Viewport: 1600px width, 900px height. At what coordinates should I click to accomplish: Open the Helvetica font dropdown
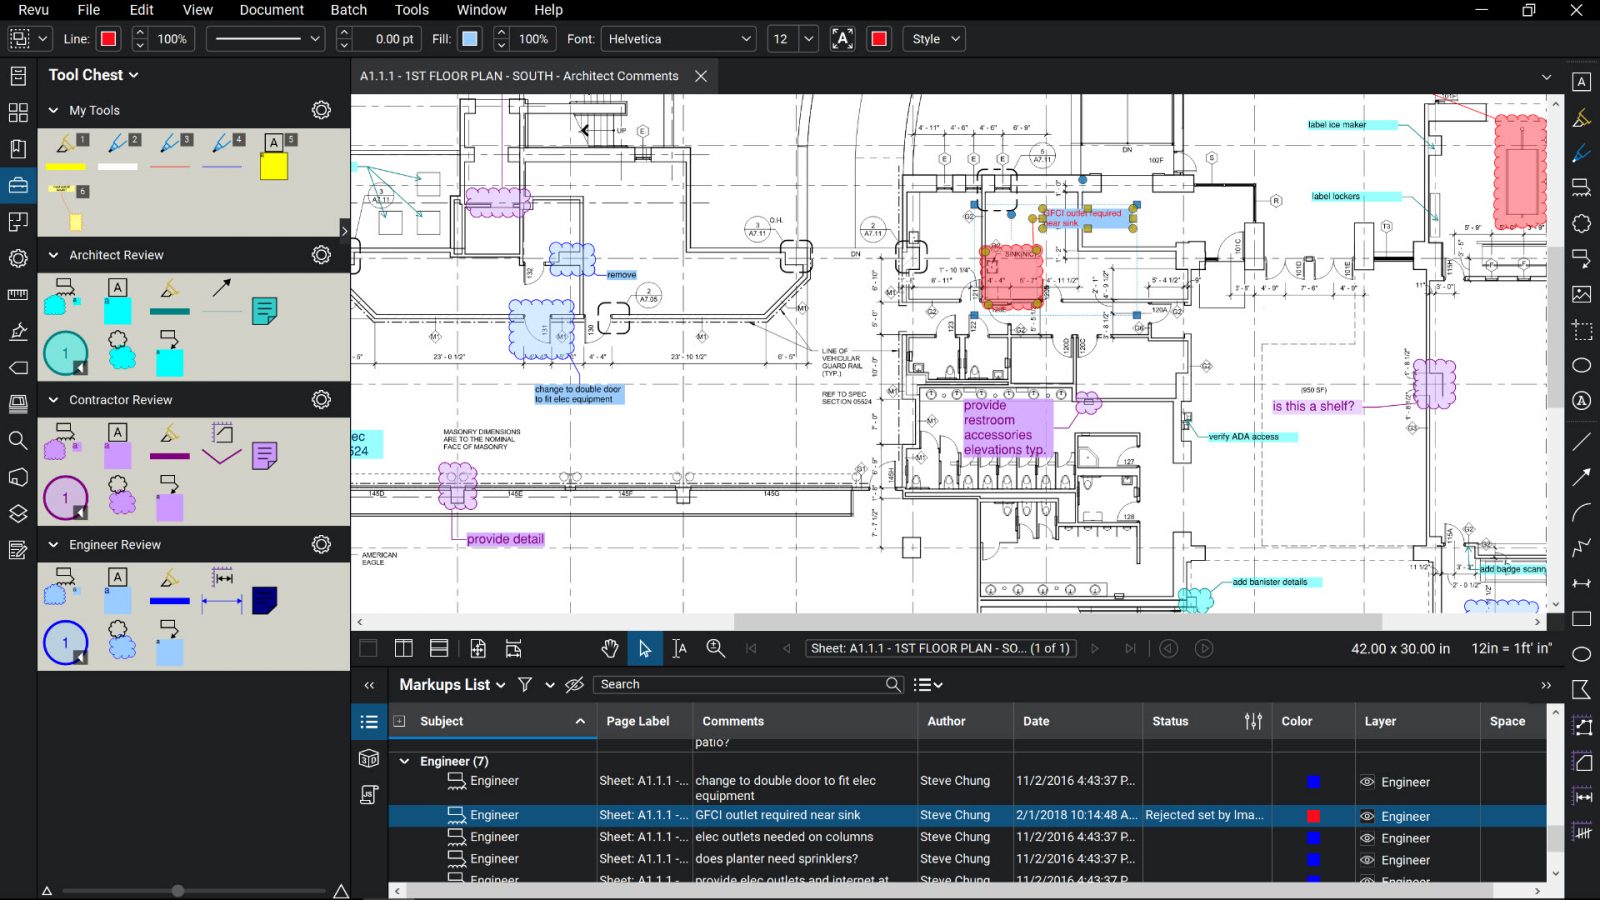point(745,39)
